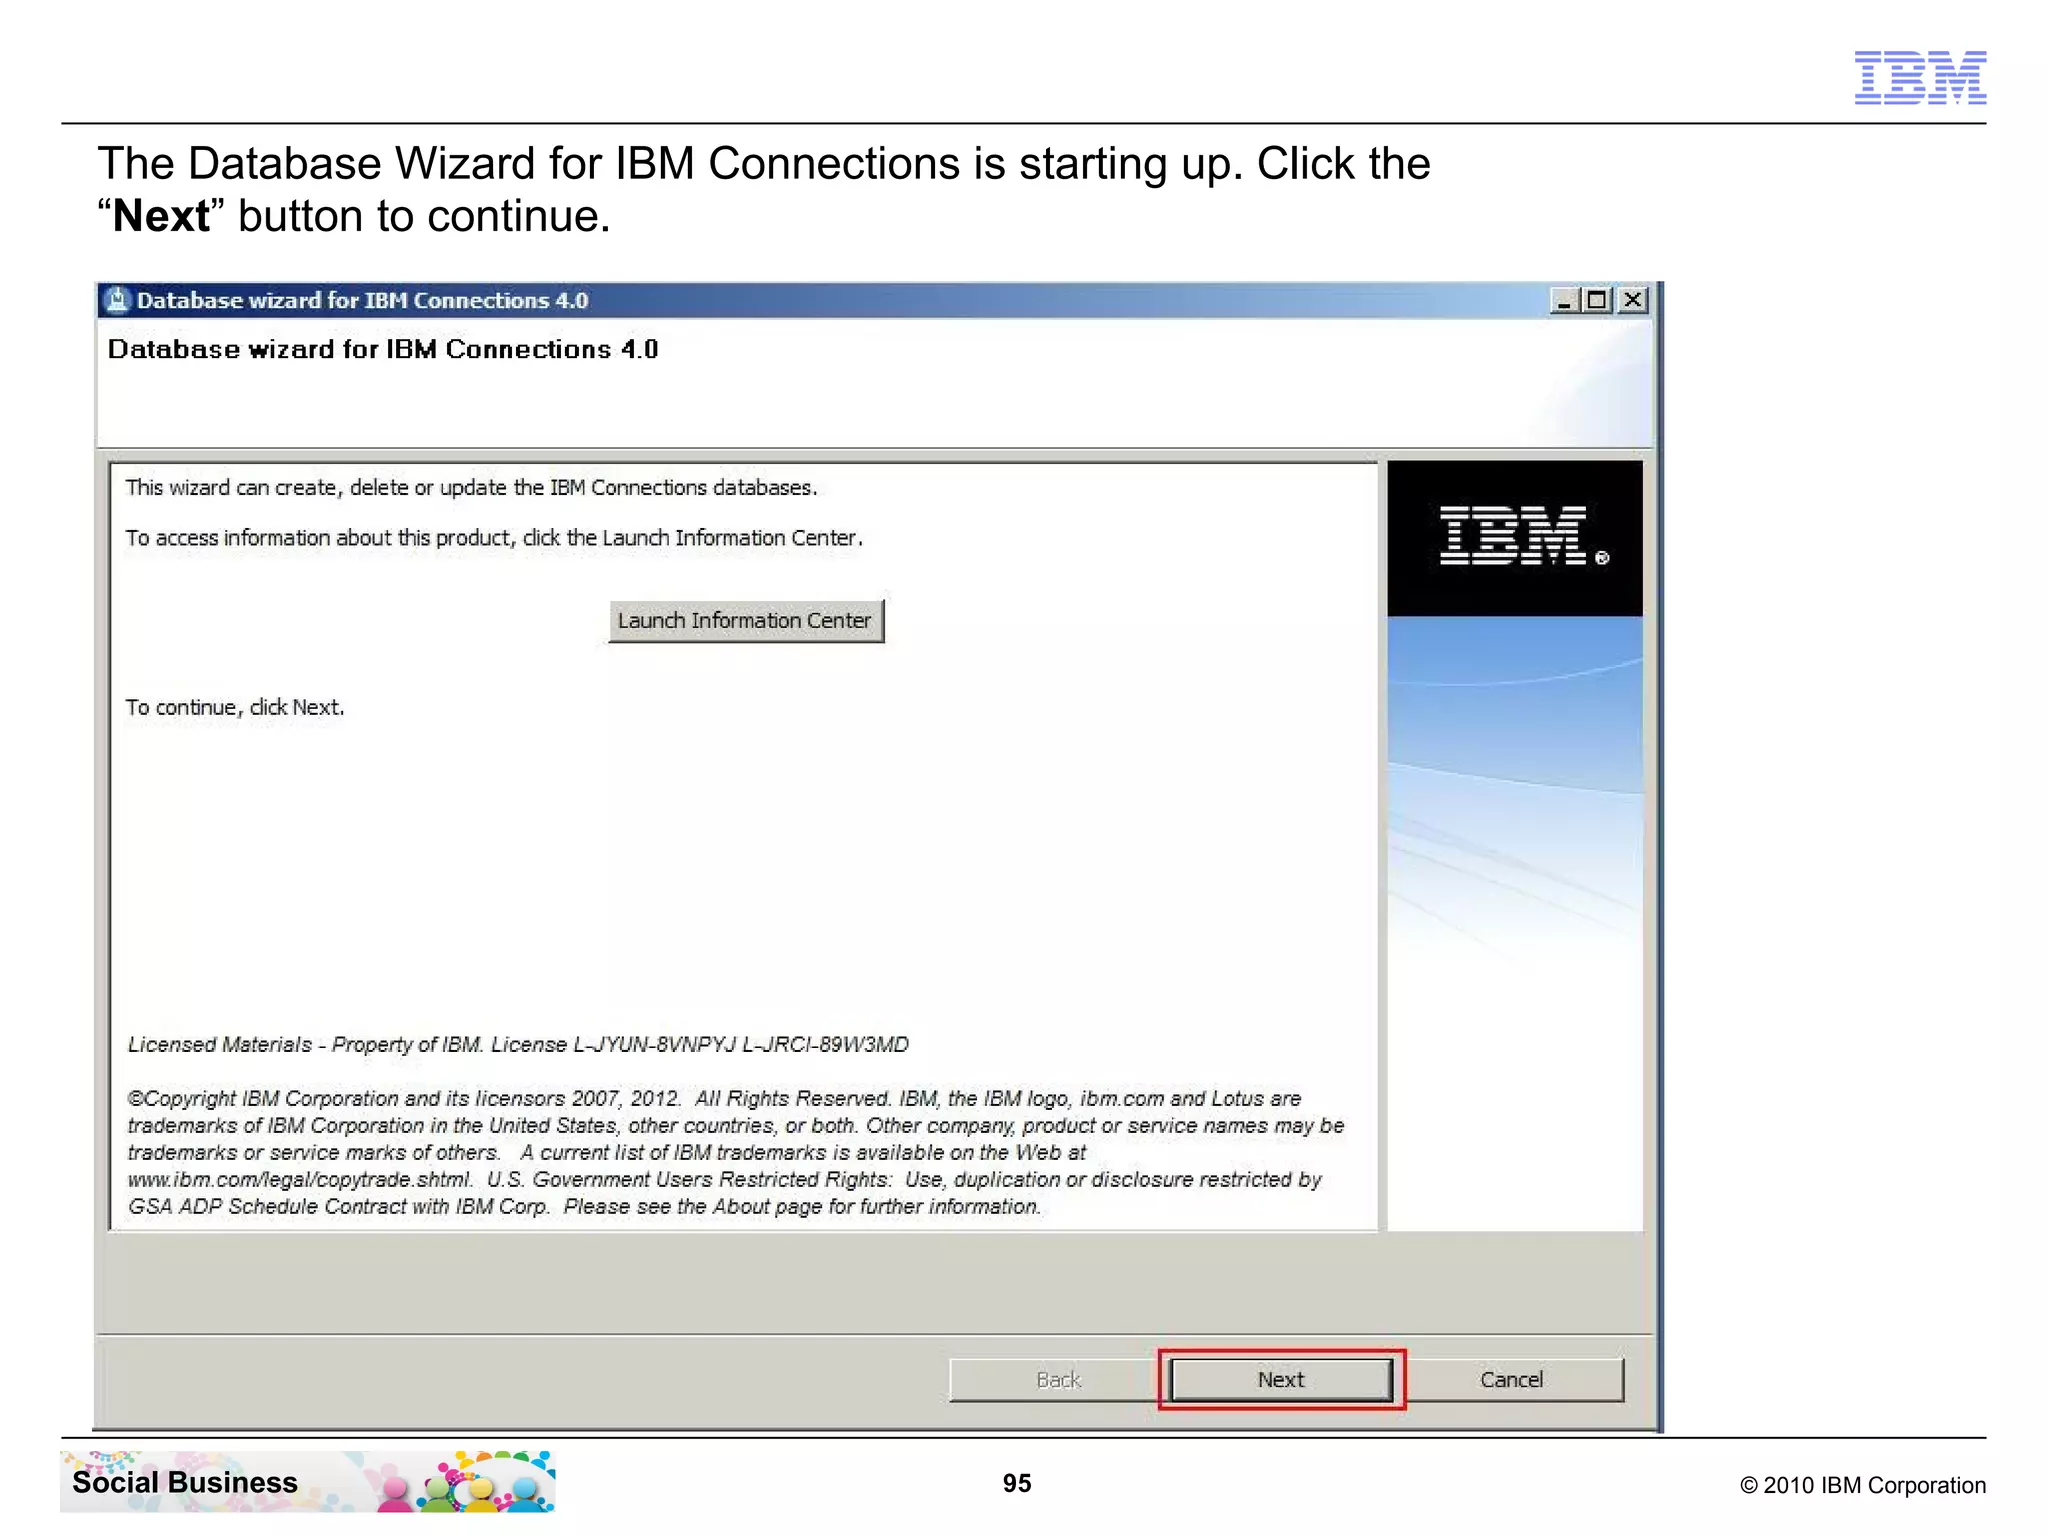This screenshot has width=2048, height=1536.
Task: Click the slide page number 95
Action: [x=1017, y=1483]
